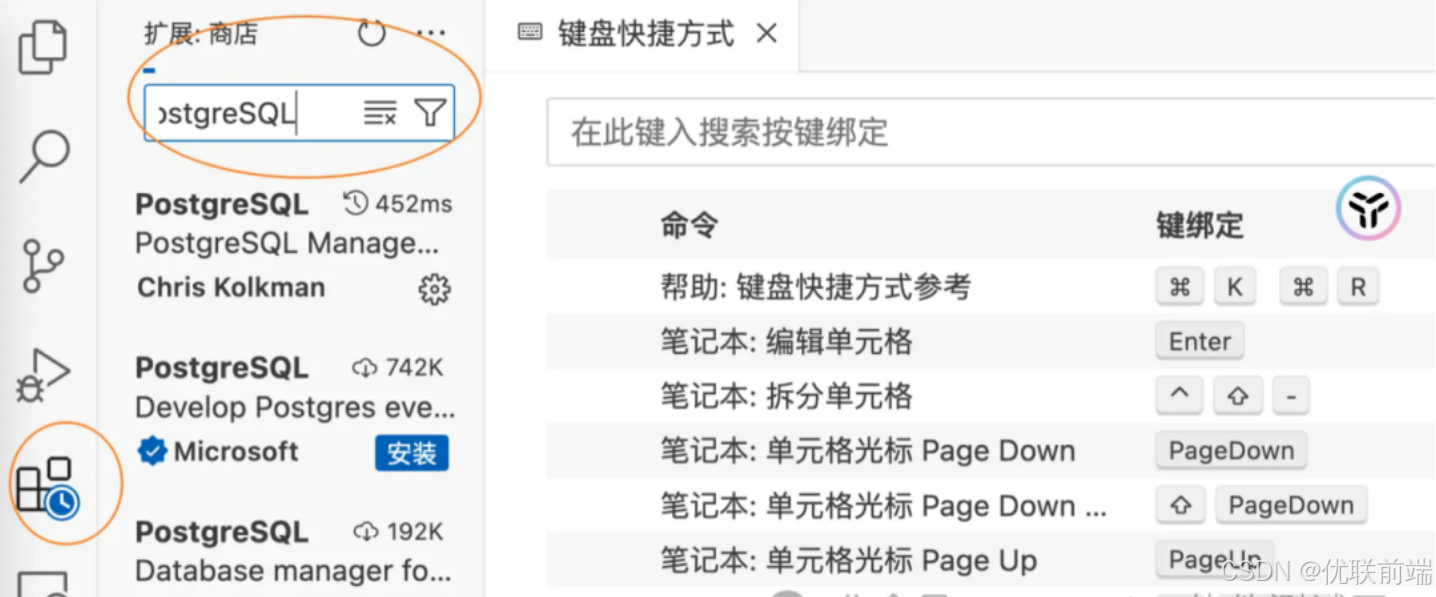Select 笔记本: 单元格光标 Page Down with PageDown key
The width and height of the screenshot is (1436, 597).
click(x=990, y=451)
